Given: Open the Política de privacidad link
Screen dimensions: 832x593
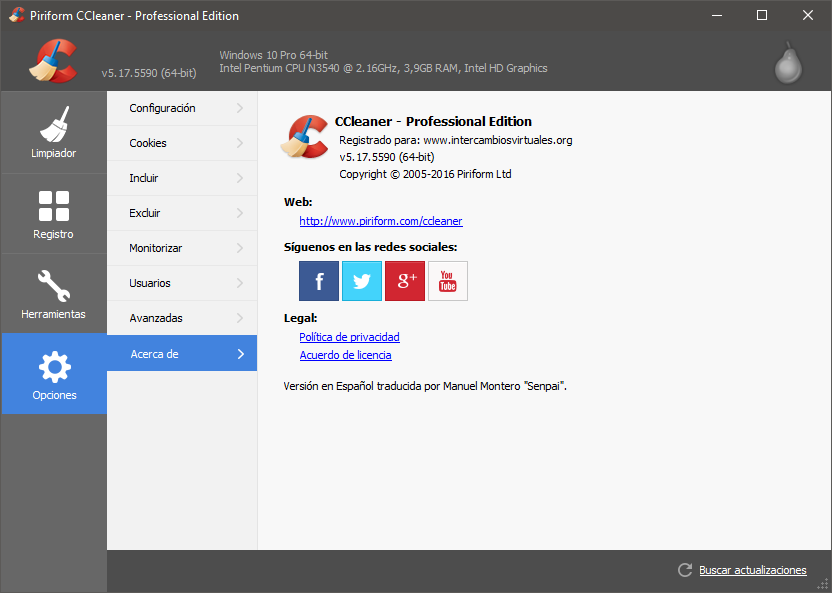Looking at the screenshot, I should 349,337.
